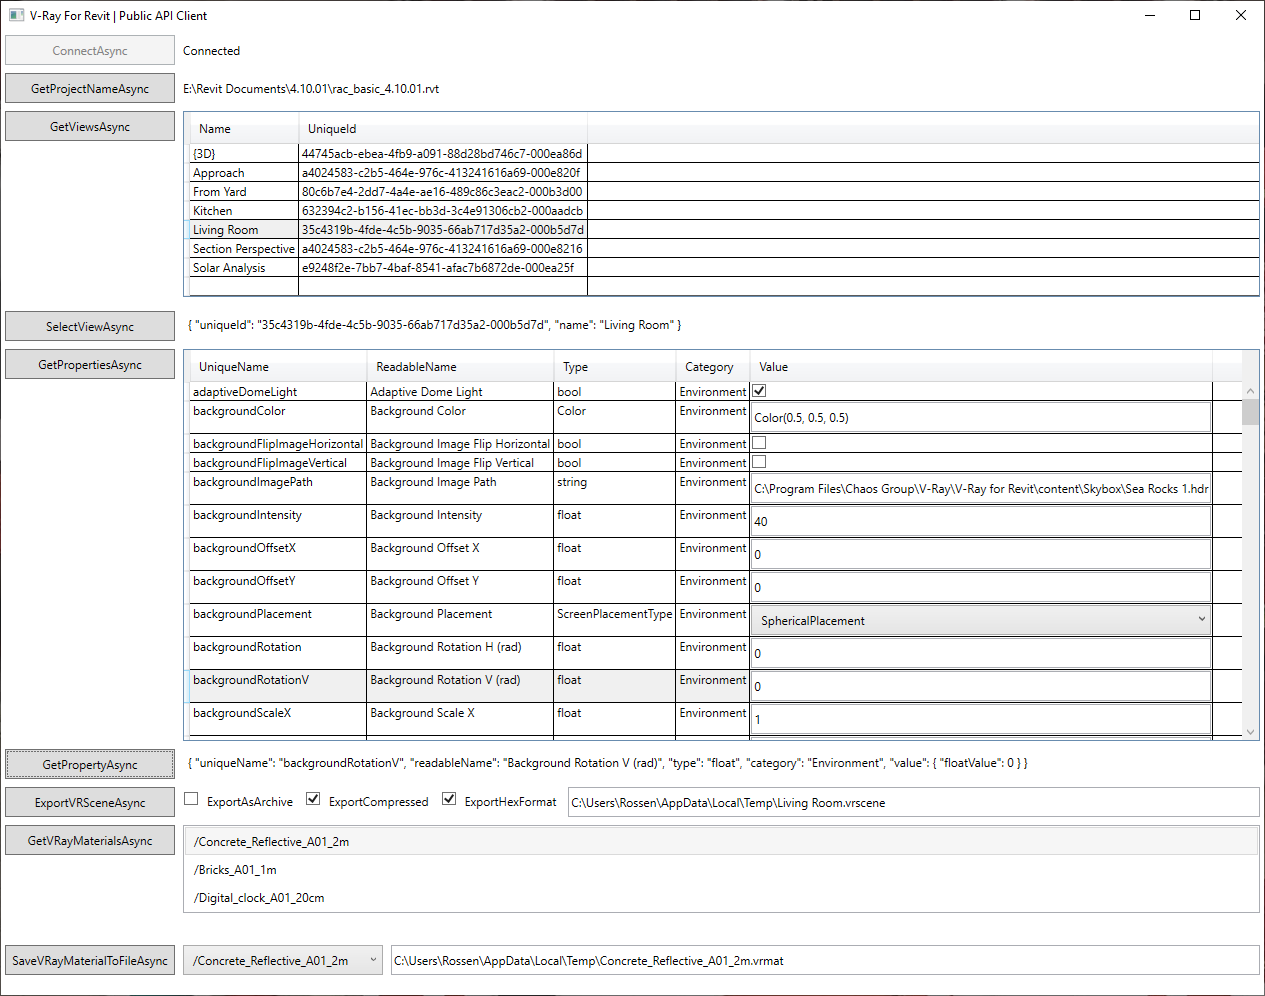Click the Background Intensity value field showing 40
This screenshot has height=996, width=1265.
[981, 521]
